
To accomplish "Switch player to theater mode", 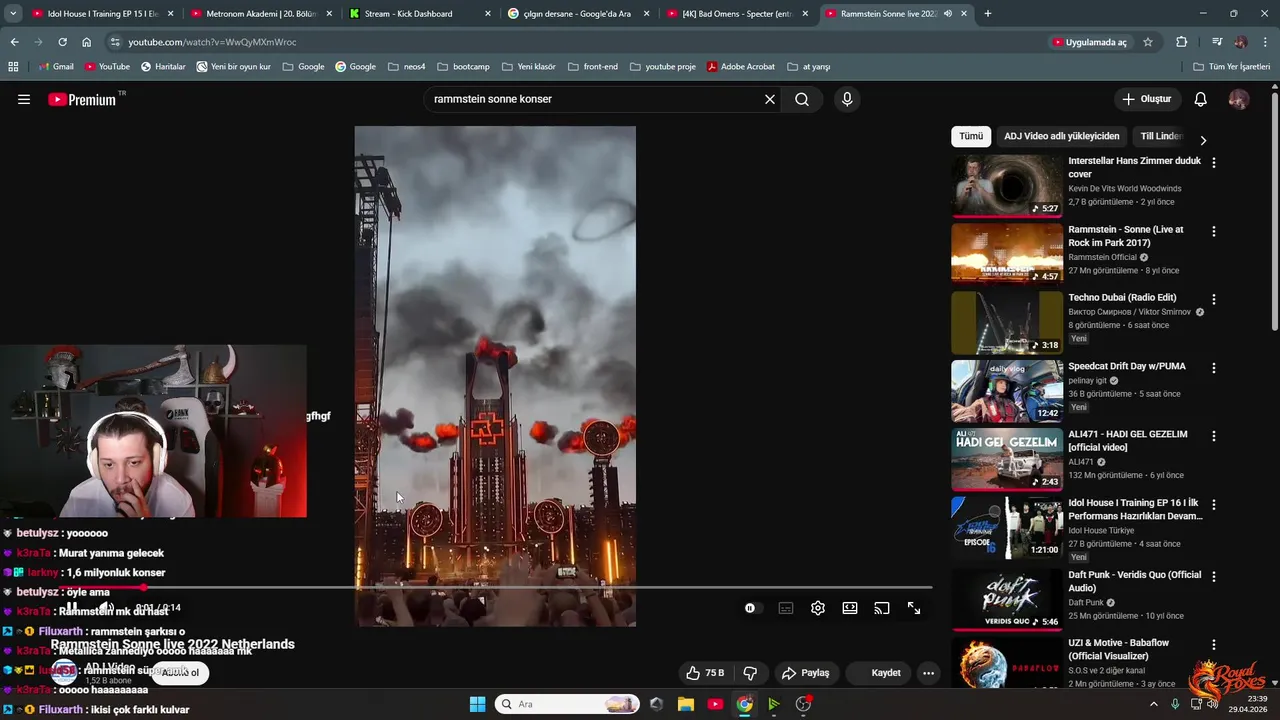I will [850, 608].
